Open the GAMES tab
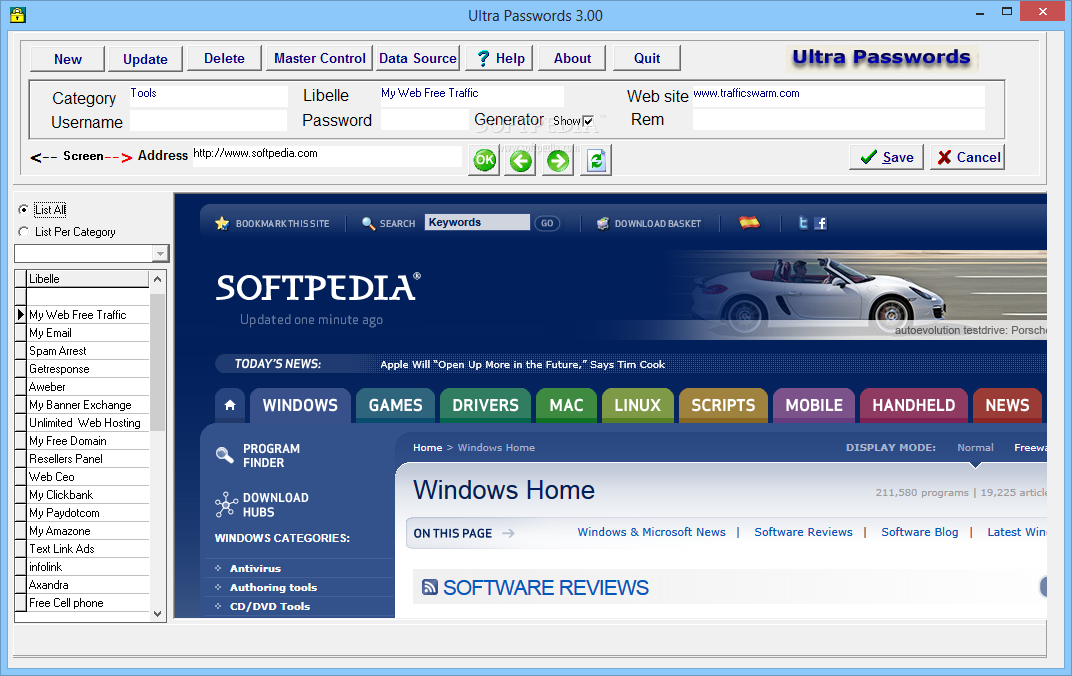Viewport: 1072px width, 676px height. [395, 405]
